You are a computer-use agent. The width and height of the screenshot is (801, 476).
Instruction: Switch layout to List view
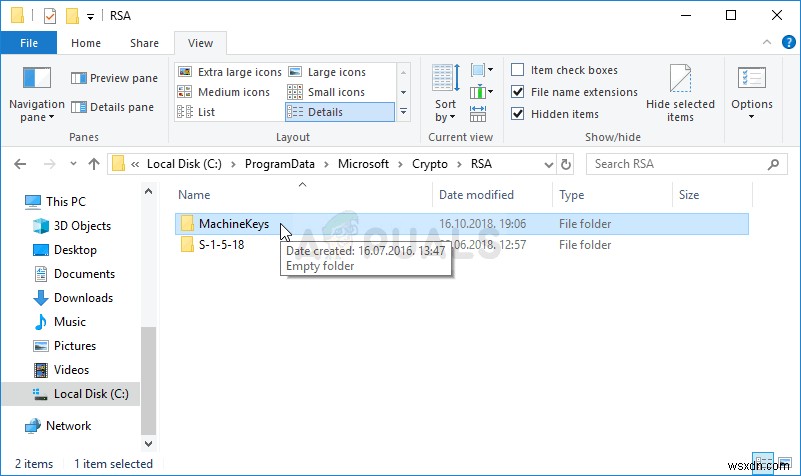click(196, 112)
